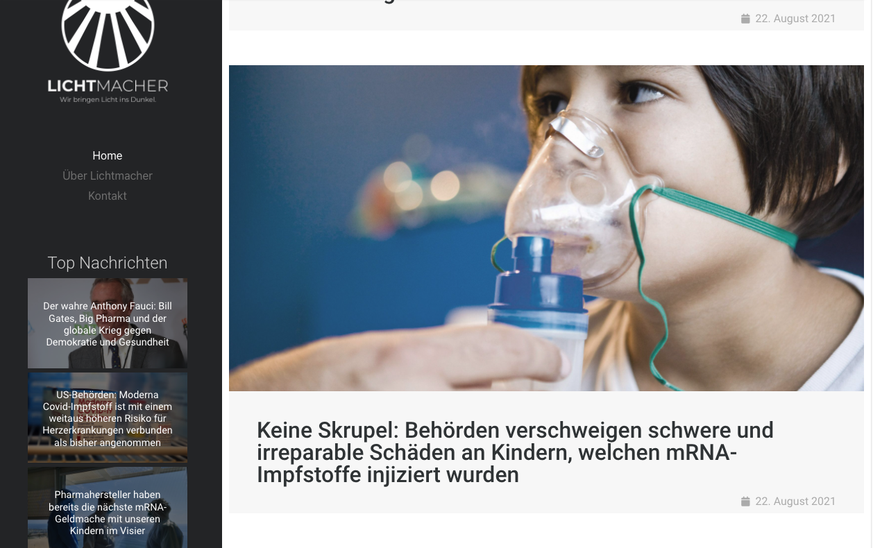The width and height of the screenshot is (873, 548).
Task: Click the Lichtmacher sunburst logo
Action: coord(107,33)
